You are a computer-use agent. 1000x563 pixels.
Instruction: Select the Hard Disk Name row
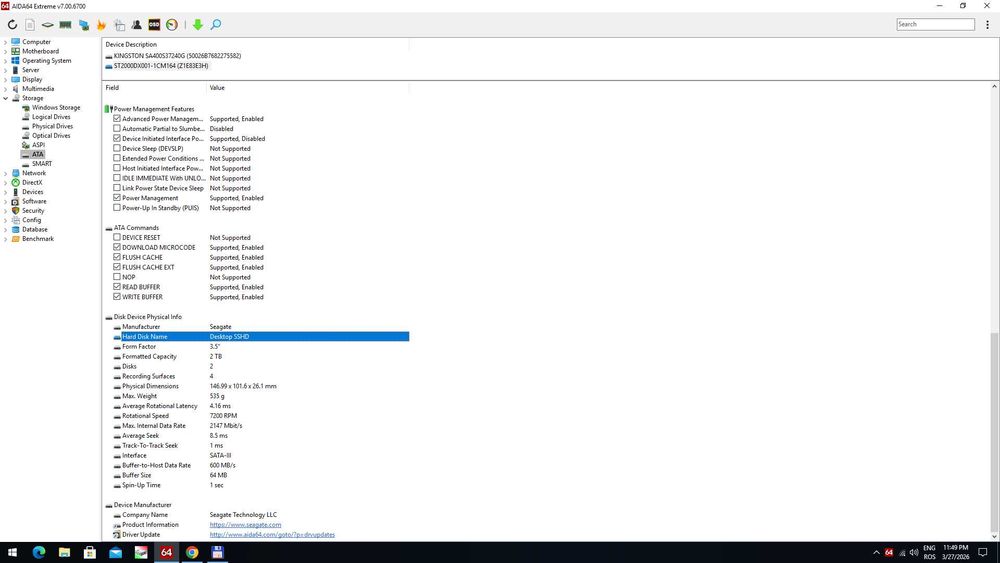point(261,337)
